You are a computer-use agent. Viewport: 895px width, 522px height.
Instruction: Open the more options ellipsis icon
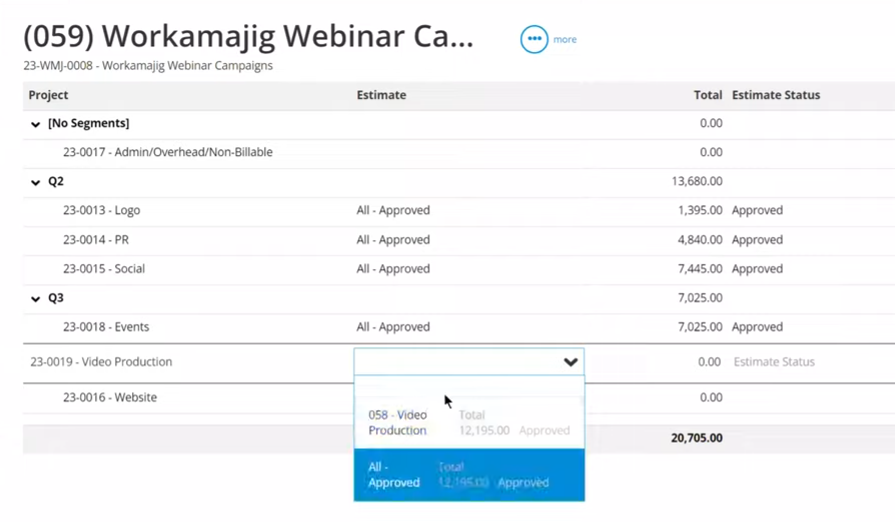[x=534, y=39]
